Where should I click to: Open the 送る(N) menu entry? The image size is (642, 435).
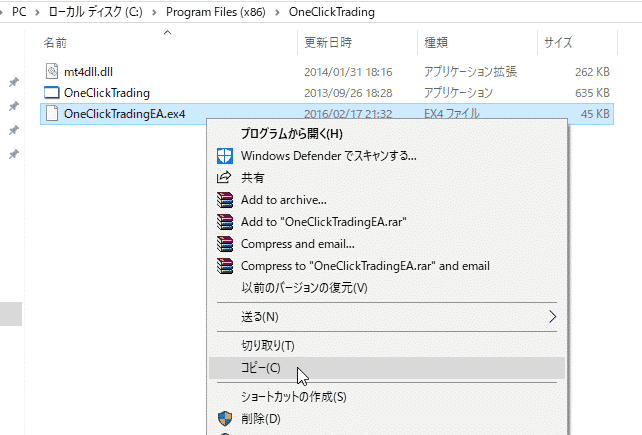pyautogui.click(x=387, y=317)
